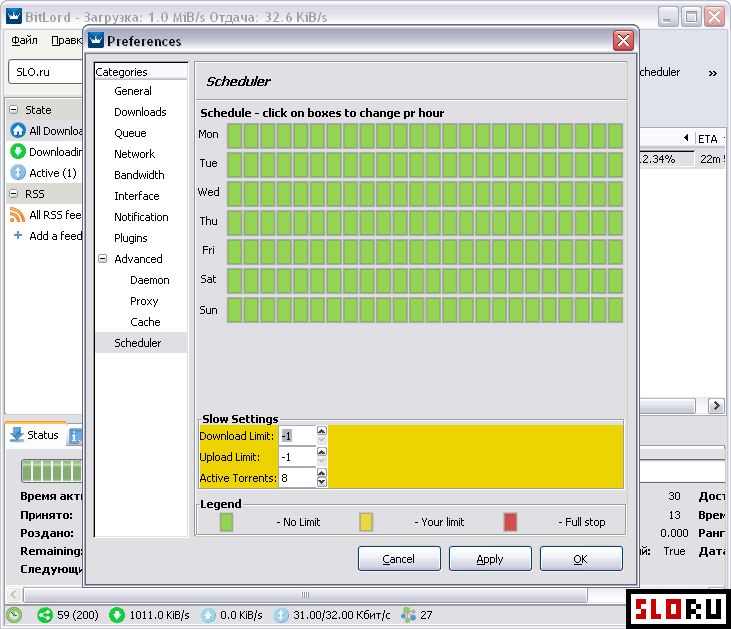Open the Daemon settings
Image resolution: width=731 pixels, height=629 pixels.
point(150,280)
